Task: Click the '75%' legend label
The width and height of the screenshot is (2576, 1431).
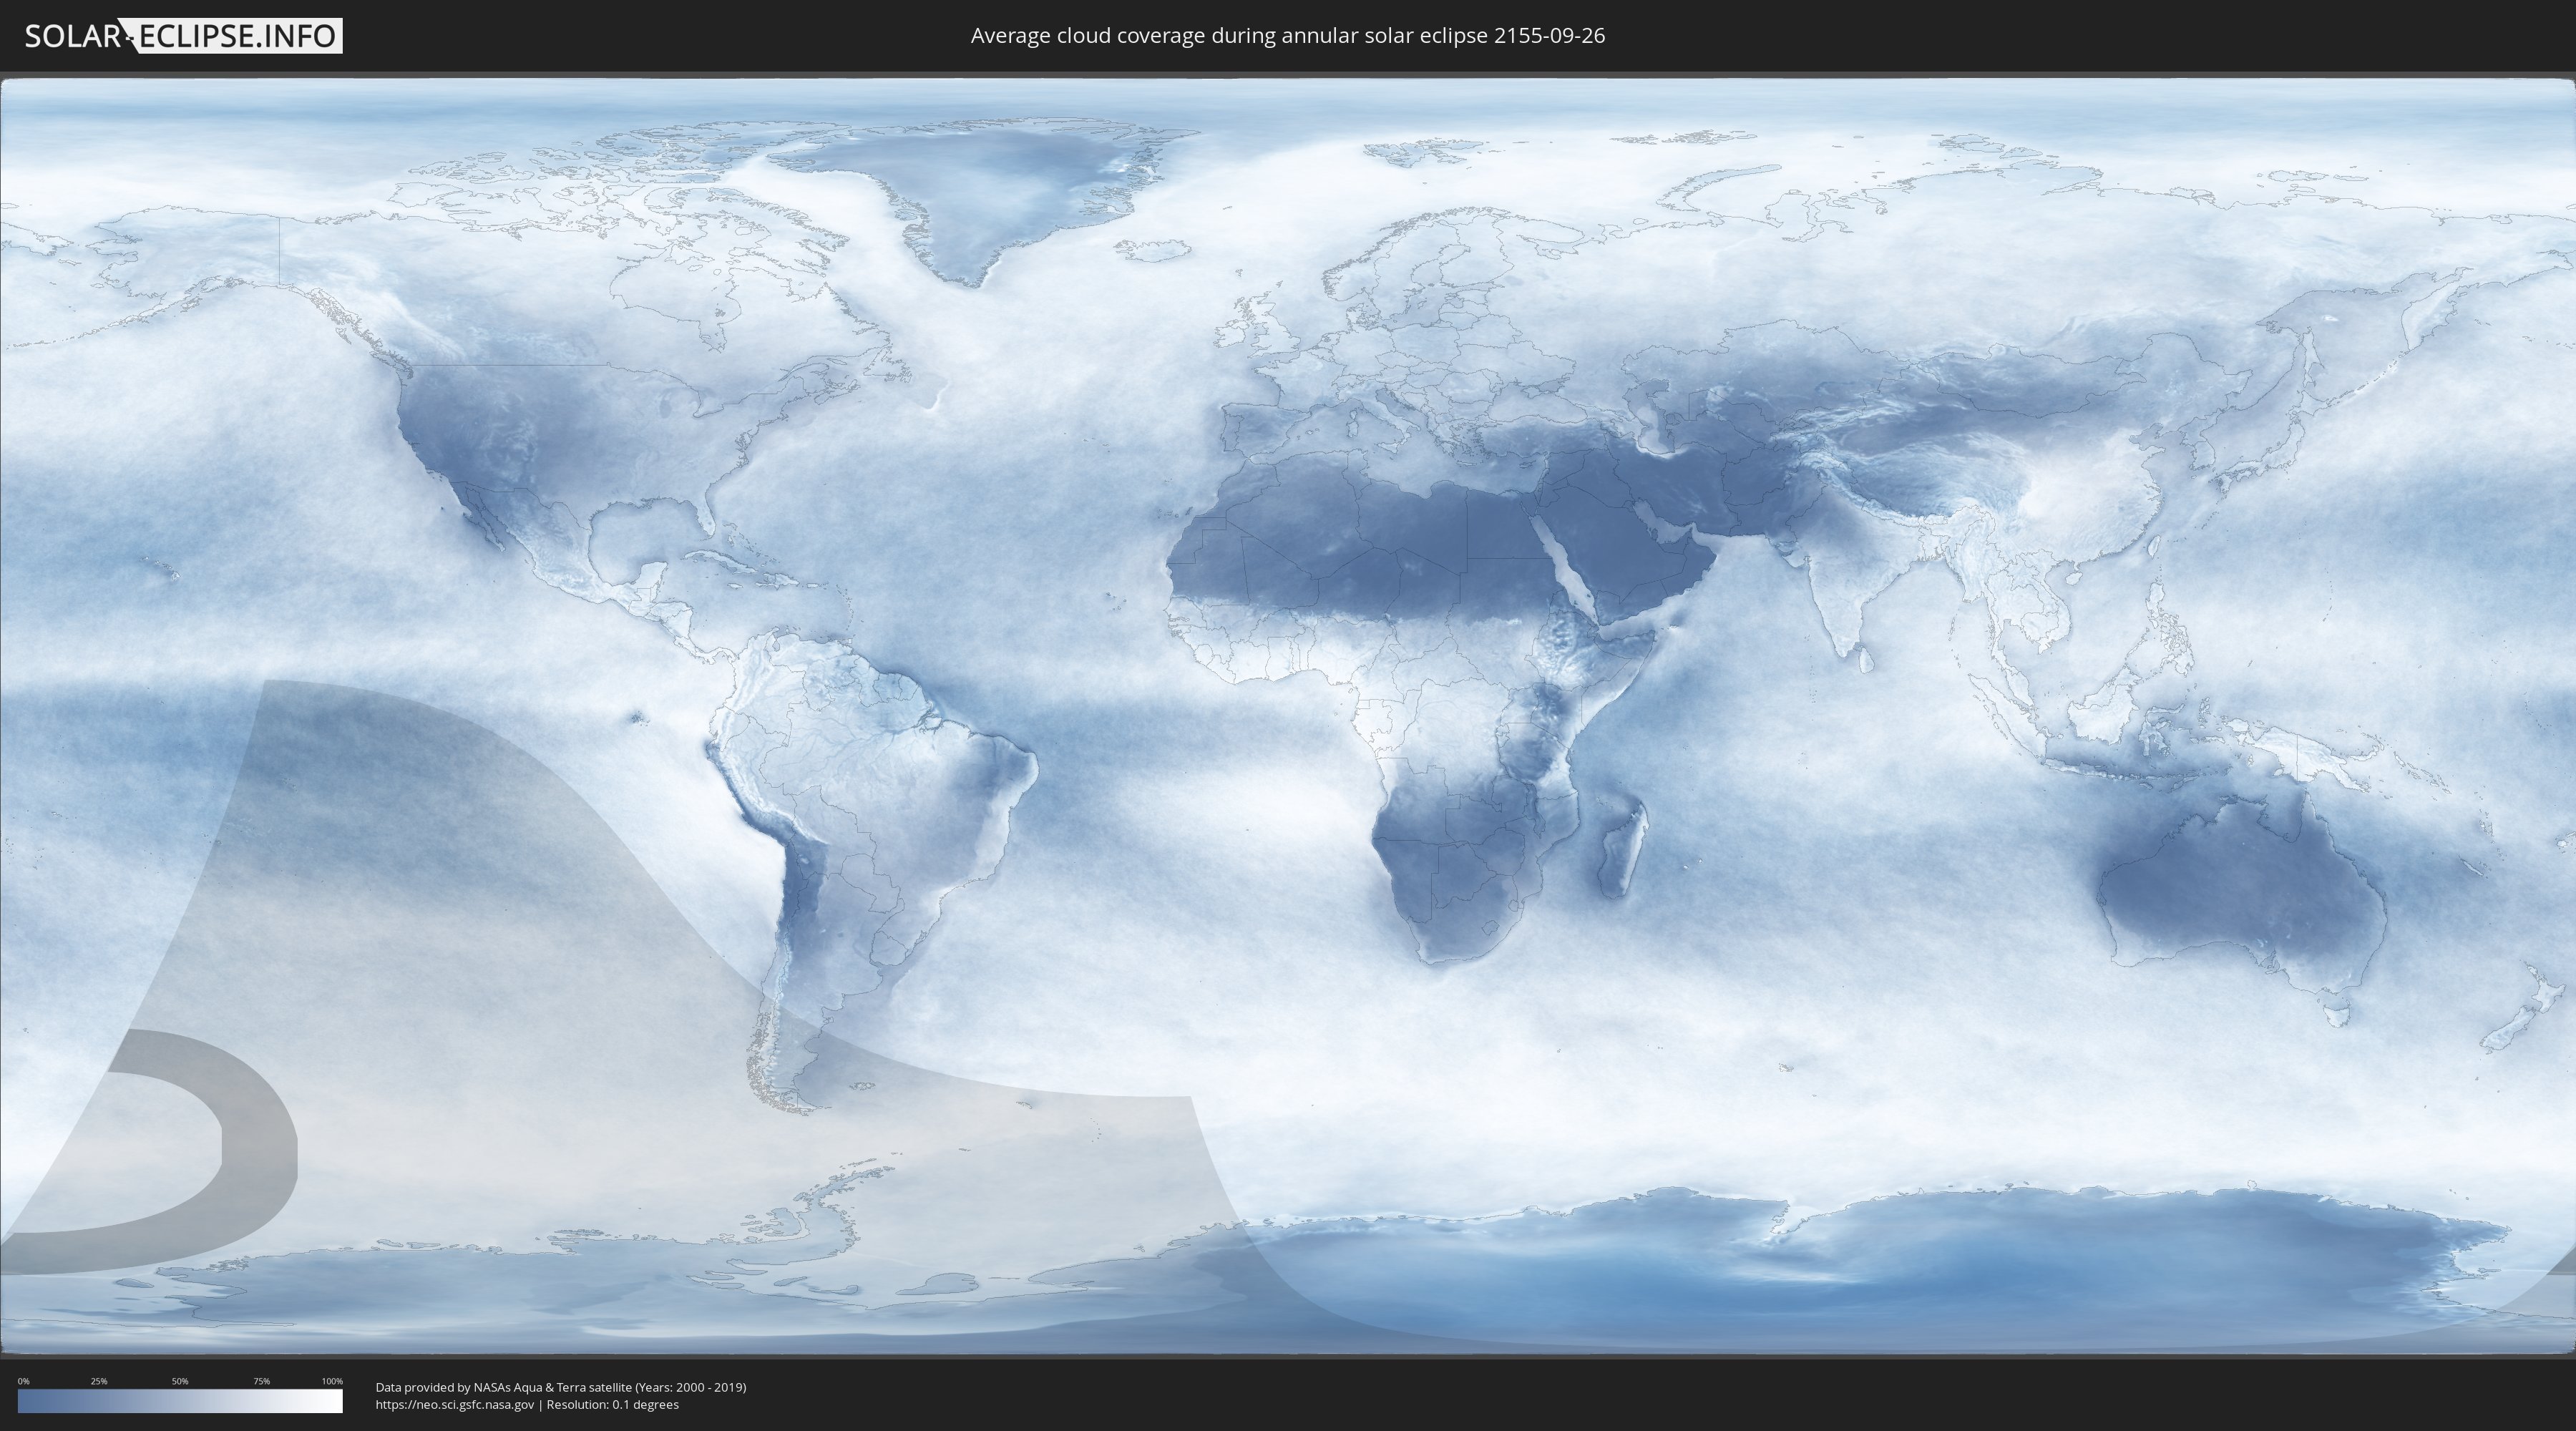Action: click(261, 1381)
